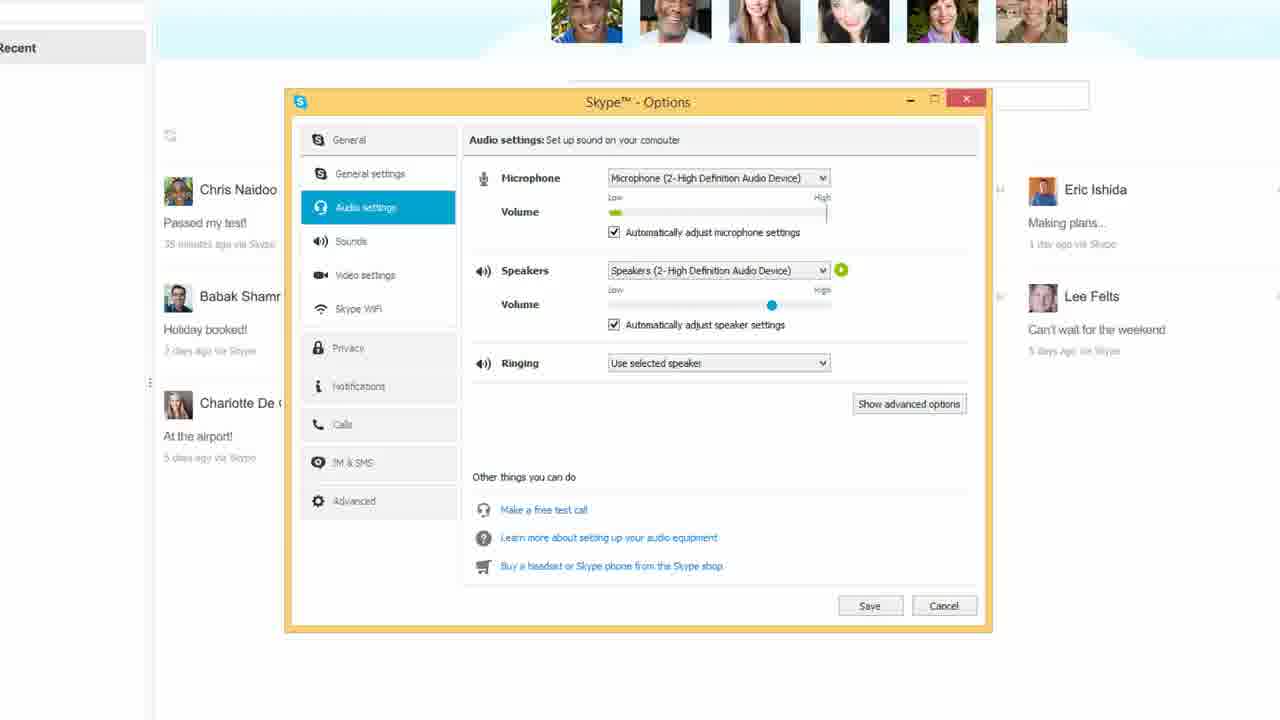1280x720 pixels.
Task: Click the speaker volume slider handle
Action: point(772,305)
